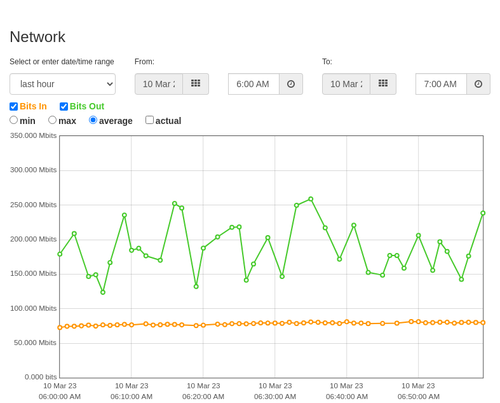Click the highest green Bits Out data point

pos(311,199)
